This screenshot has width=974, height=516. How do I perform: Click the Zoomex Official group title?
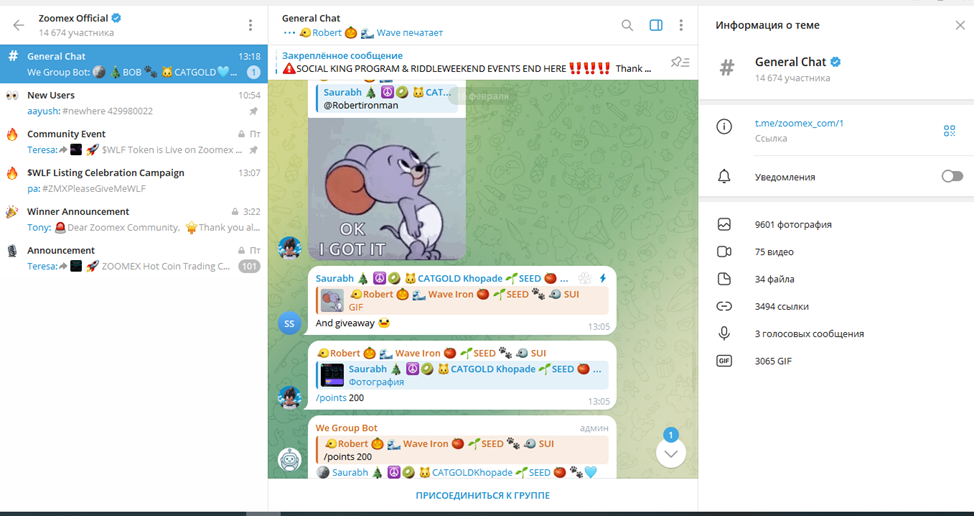point(73,19)
